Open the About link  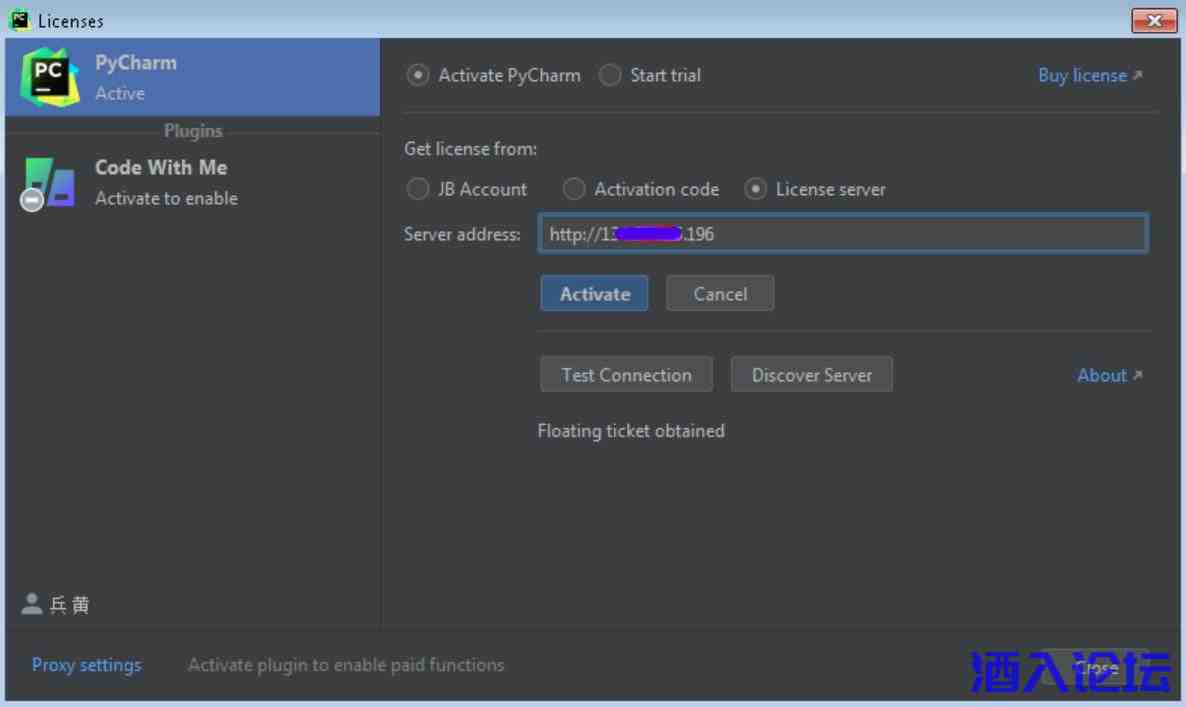point(1108,375)
